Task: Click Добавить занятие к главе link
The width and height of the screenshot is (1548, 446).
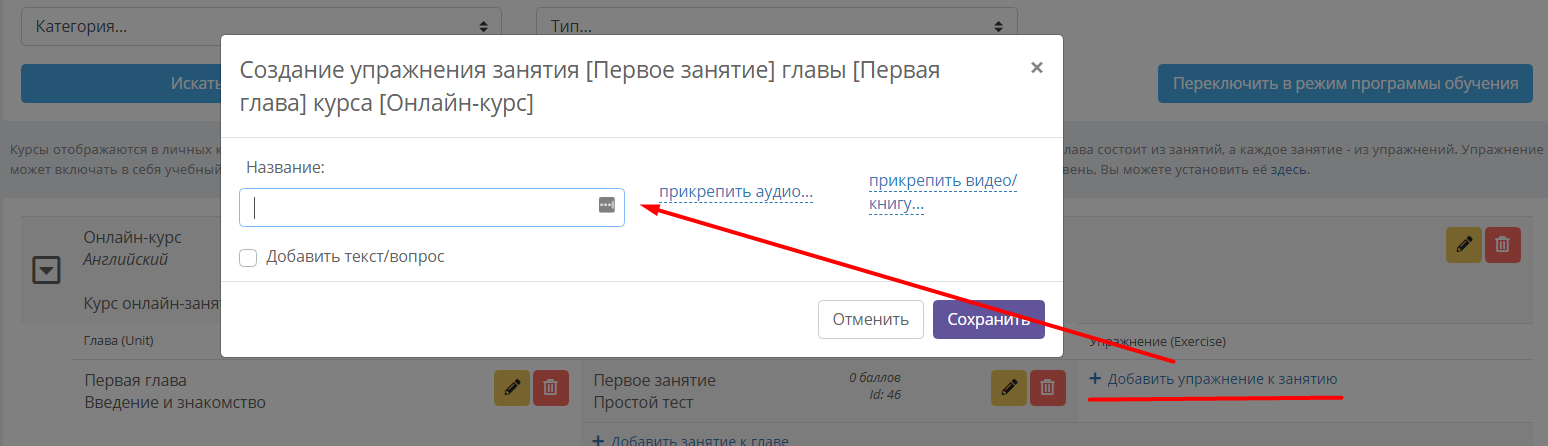Action: (691, 440)
